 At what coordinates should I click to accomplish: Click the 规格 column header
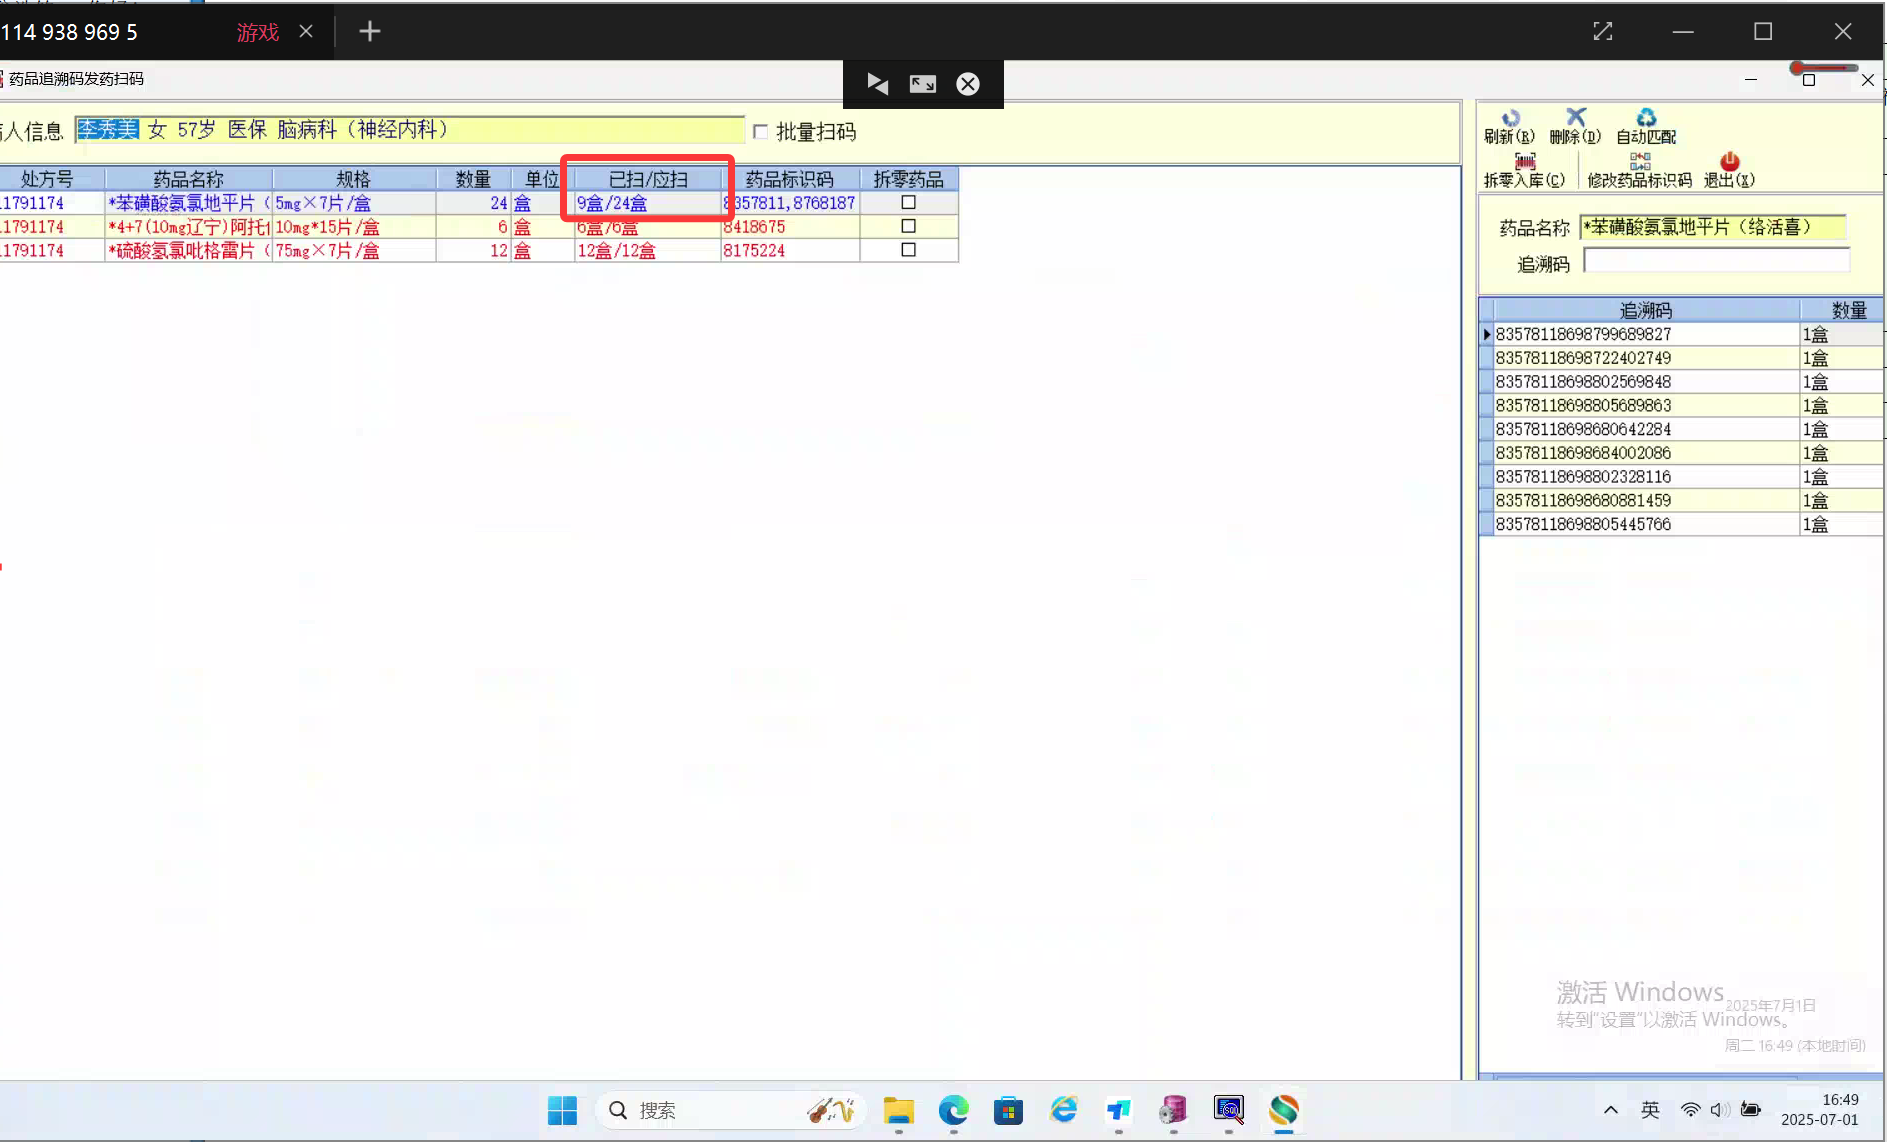pos(353,179)
